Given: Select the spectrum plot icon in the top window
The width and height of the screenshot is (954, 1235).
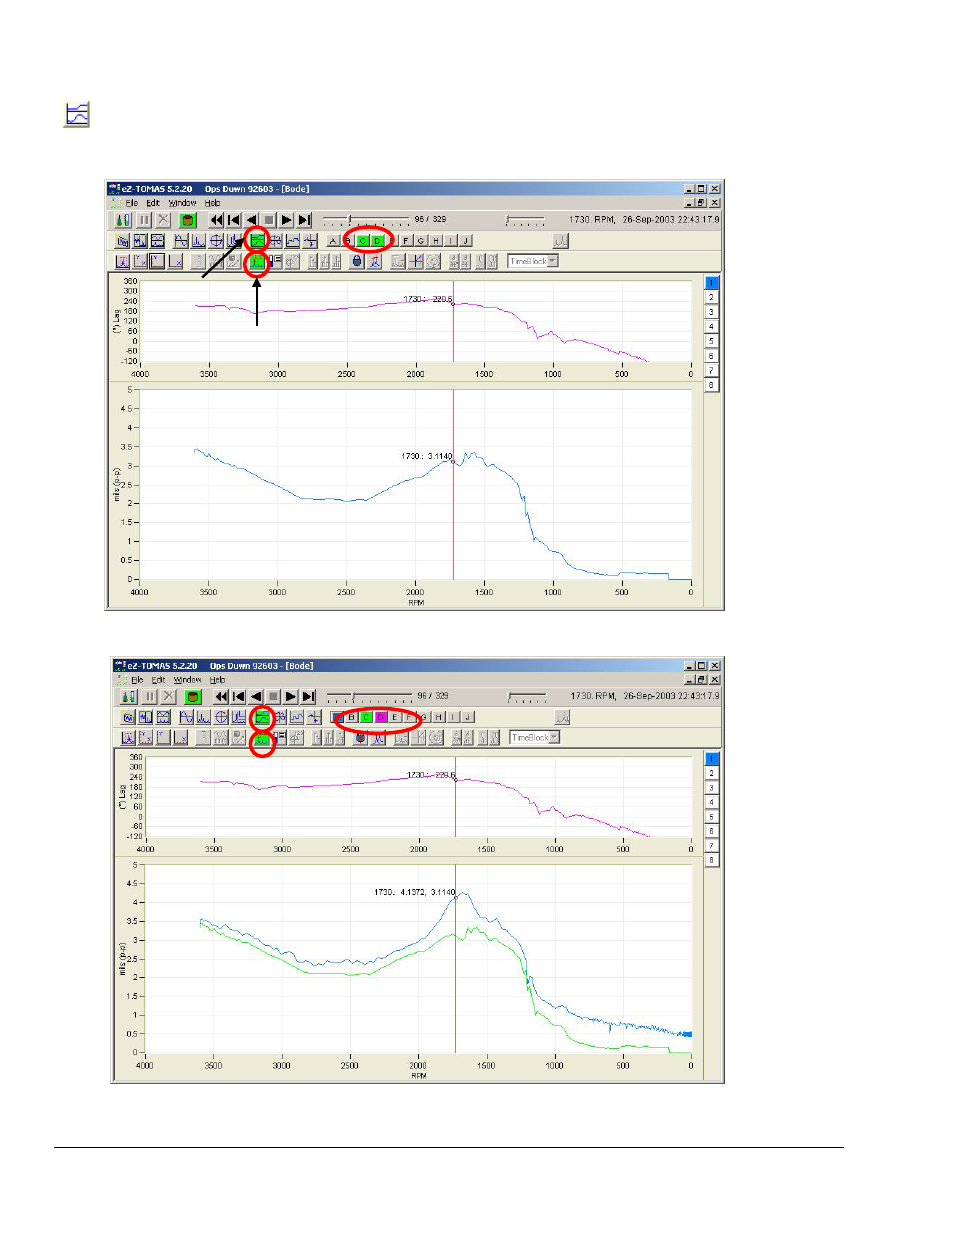Looking at the screenshot, I should click(198, 240).
